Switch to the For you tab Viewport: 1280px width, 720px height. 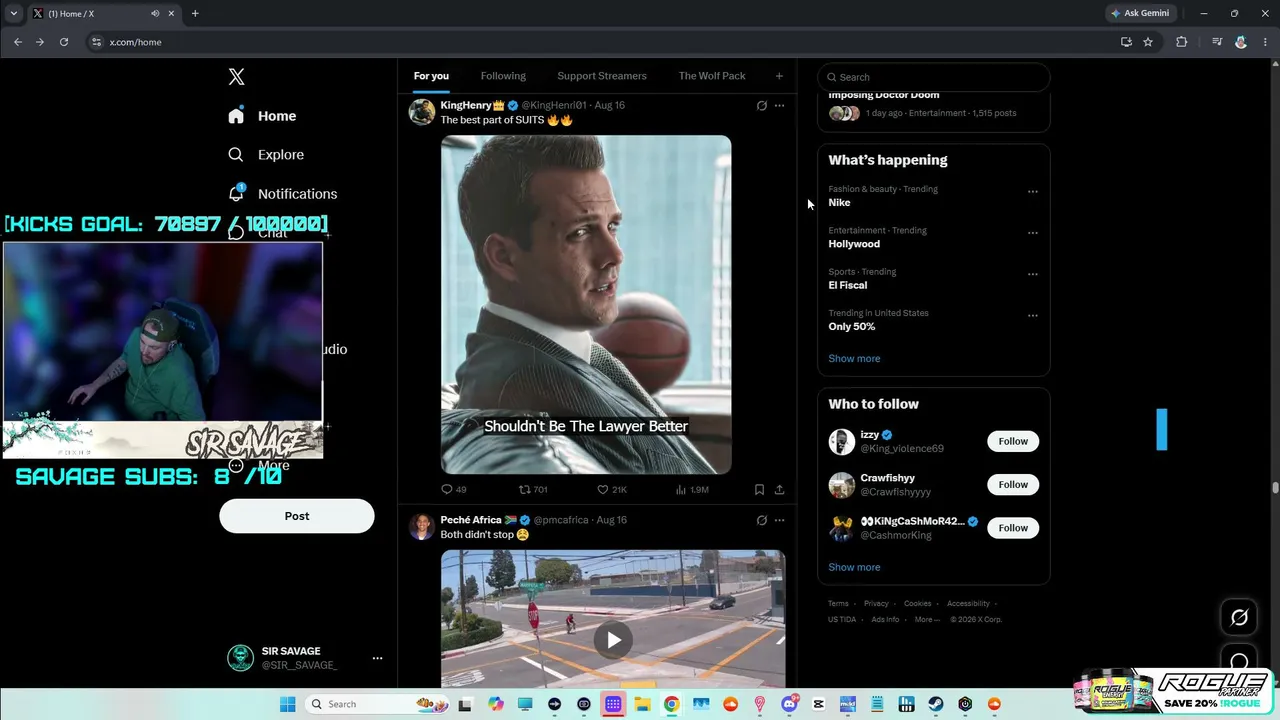pos(431,76)
